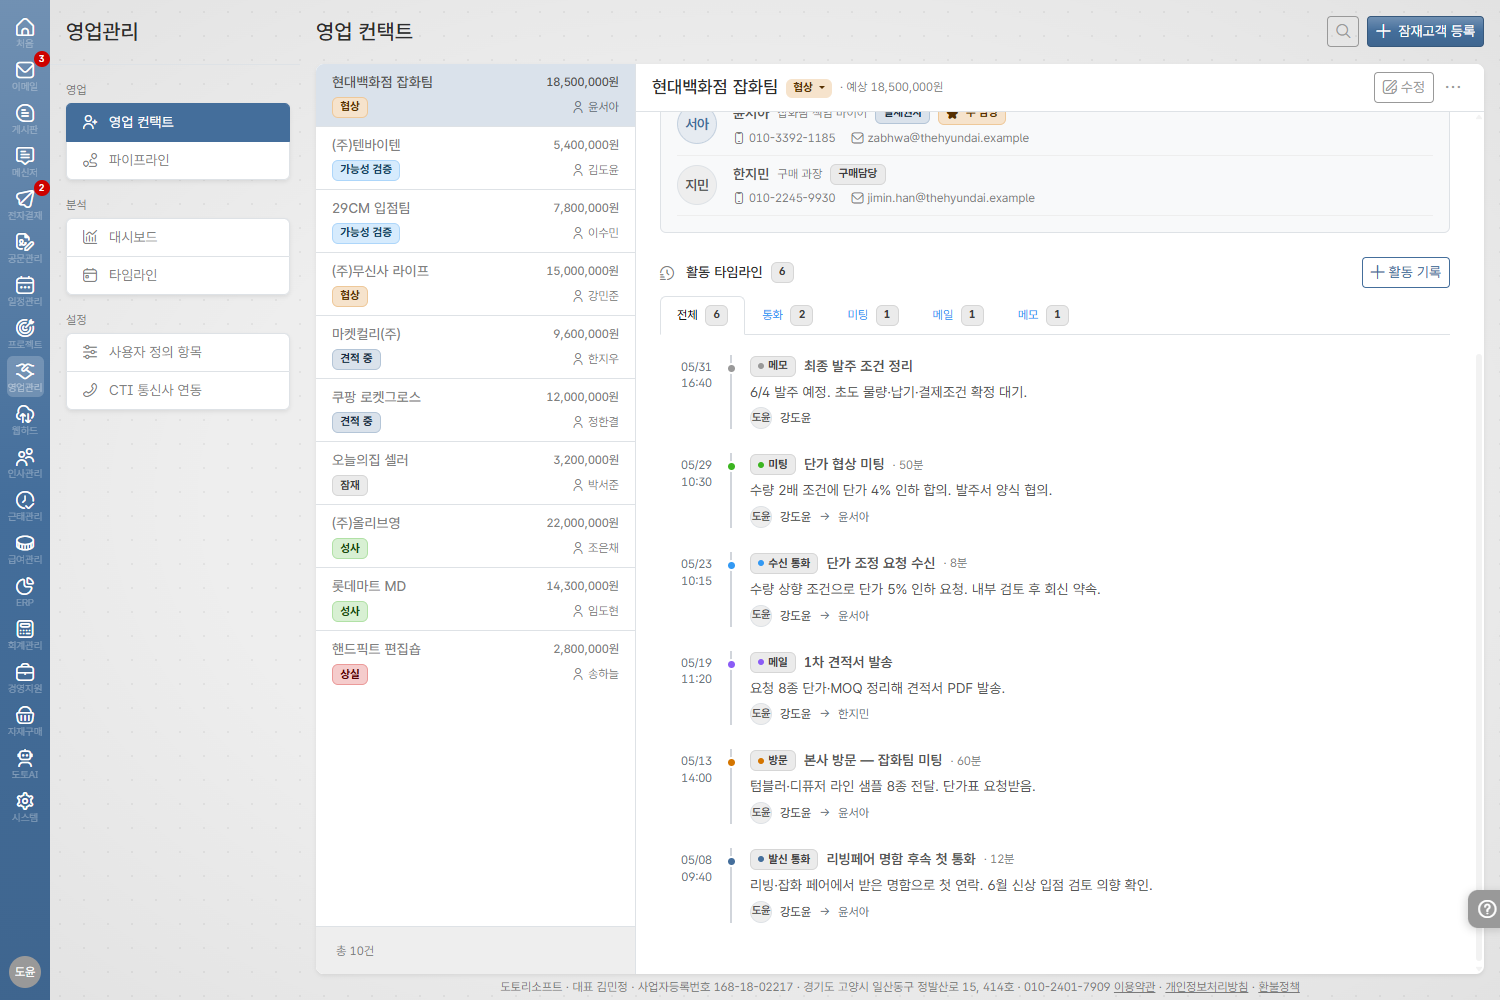1500x1000 pixels.
Task: Click the 지민 contact avatar
Action: click(697, 185)
